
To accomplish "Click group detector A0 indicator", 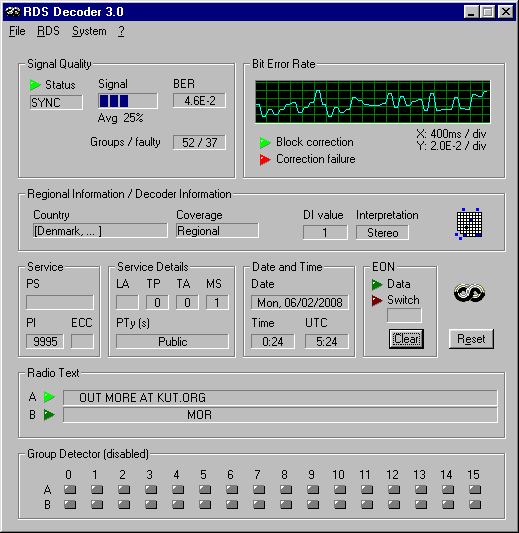I will click(x=70, y=489).
